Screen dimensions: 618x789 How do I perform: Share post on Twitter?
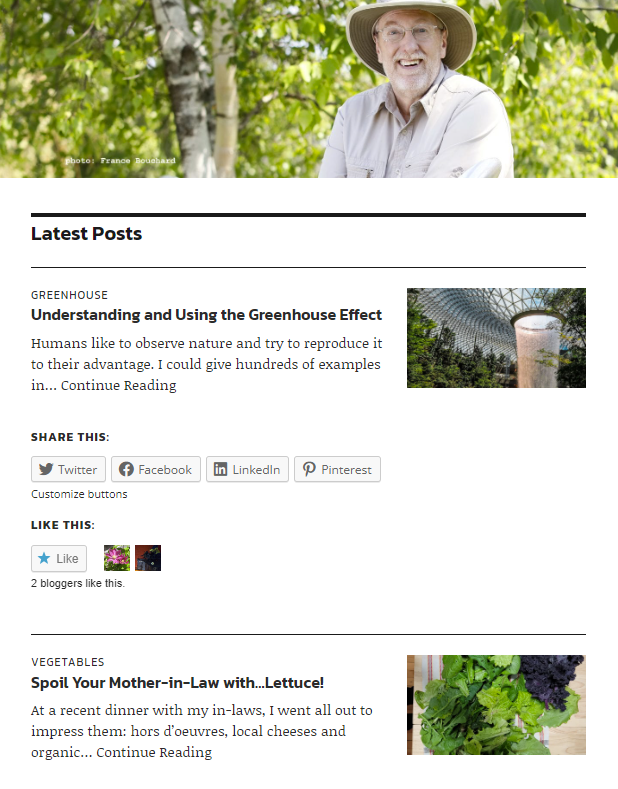(x=68, y=469)
